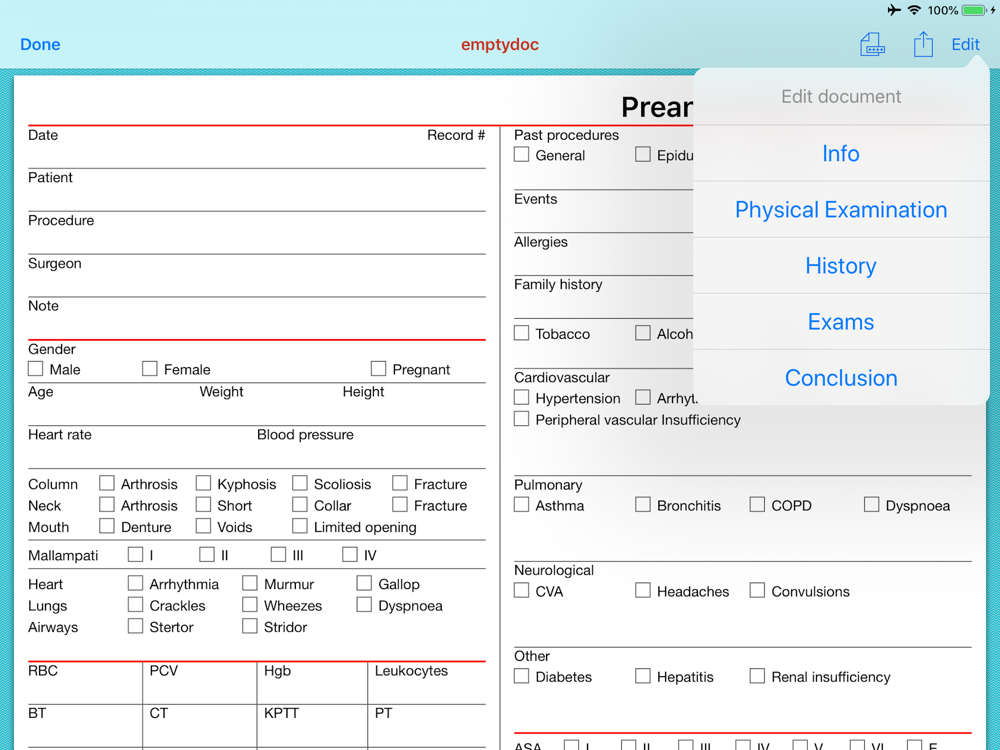Tap the Events field

coord(603,211)
